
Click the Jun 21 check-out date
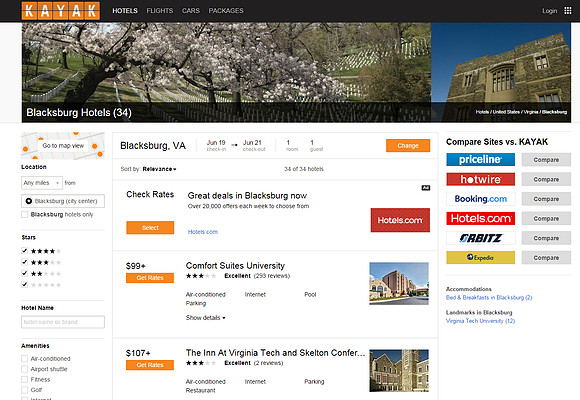point(252,142)
